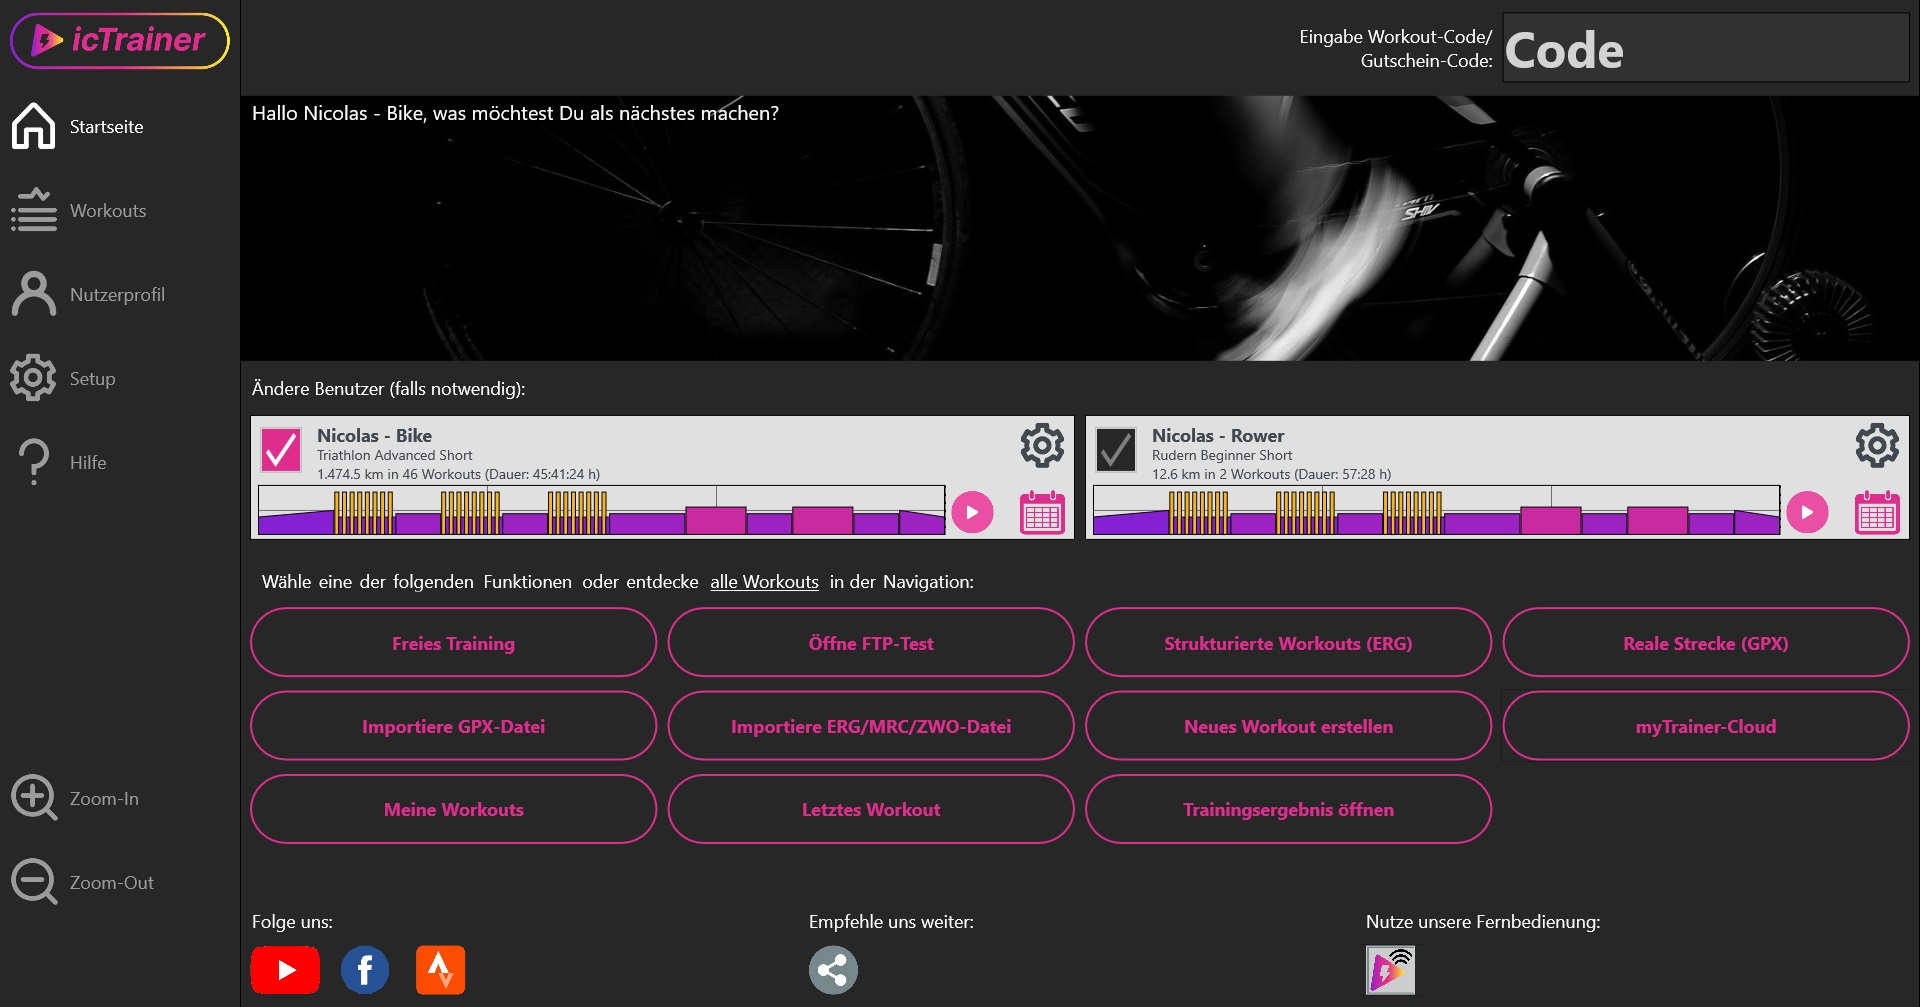The image size is (1920, 1007).
Task: Click the 12.6 km in 2 Workouts stats
Action: [x=1271, y=474]
